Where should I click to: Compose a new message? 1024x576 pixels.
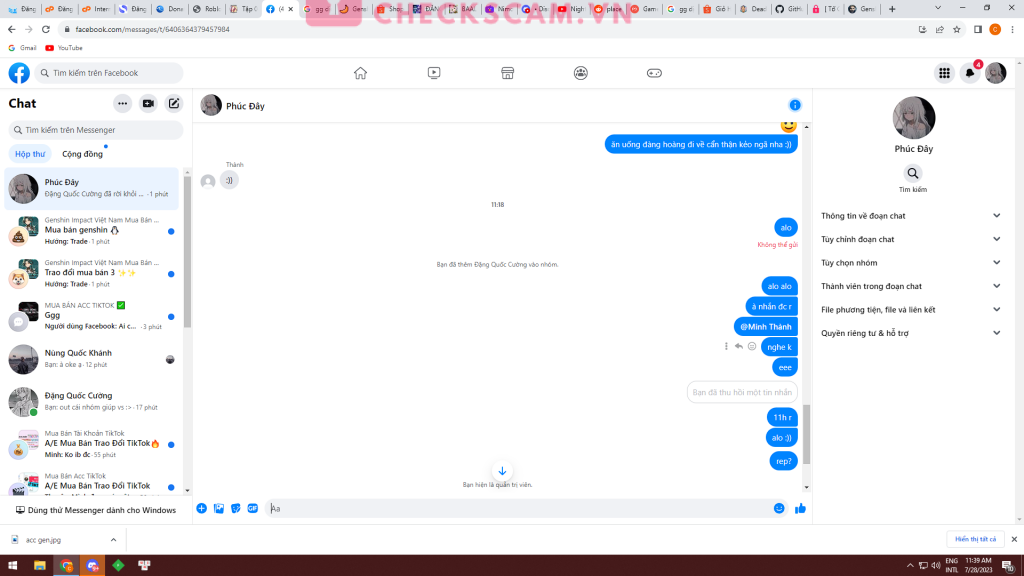174,103
